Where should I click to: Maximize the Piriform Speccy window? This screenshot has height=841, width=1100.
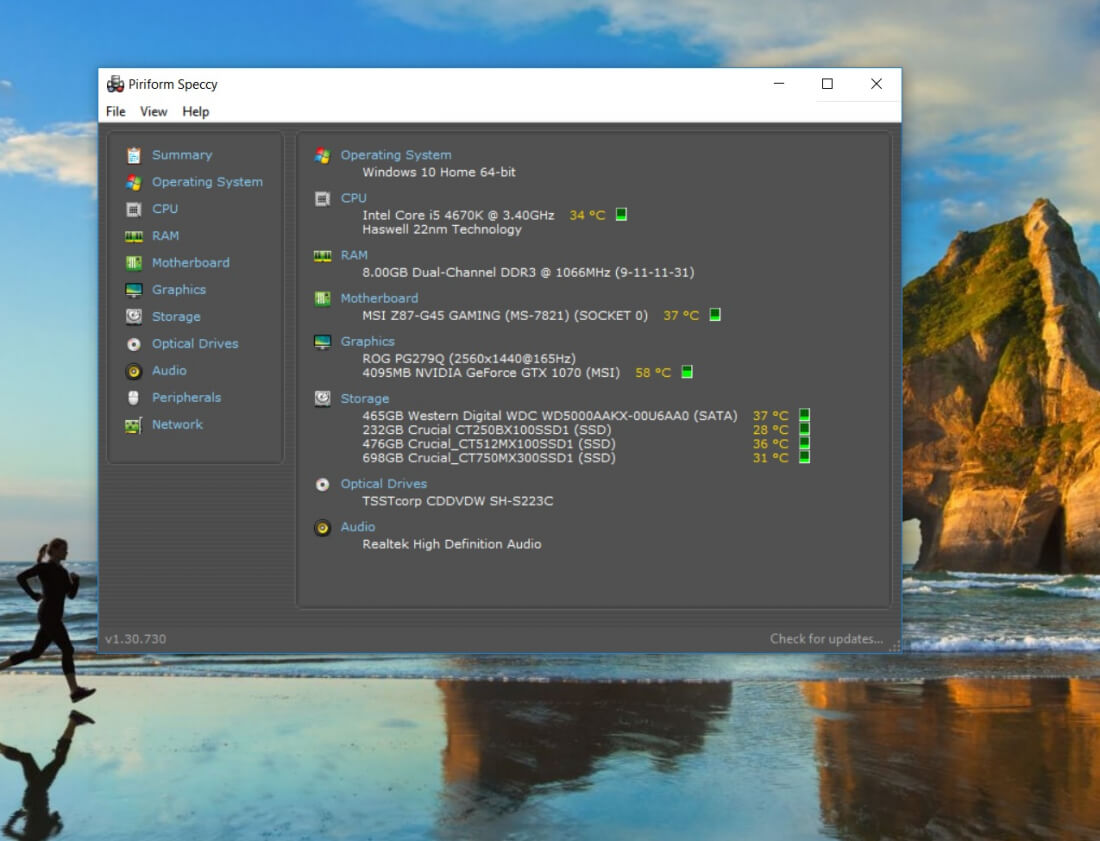pos(828,83)
